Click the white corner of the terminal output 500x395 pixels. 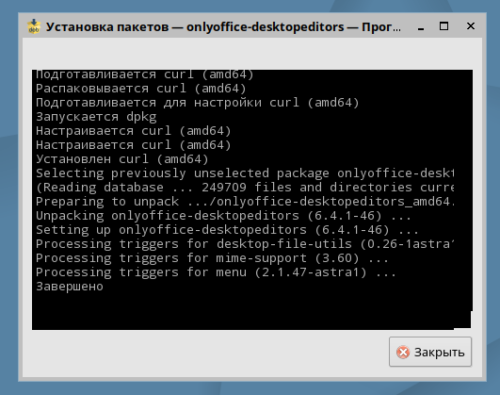[463, 320]
